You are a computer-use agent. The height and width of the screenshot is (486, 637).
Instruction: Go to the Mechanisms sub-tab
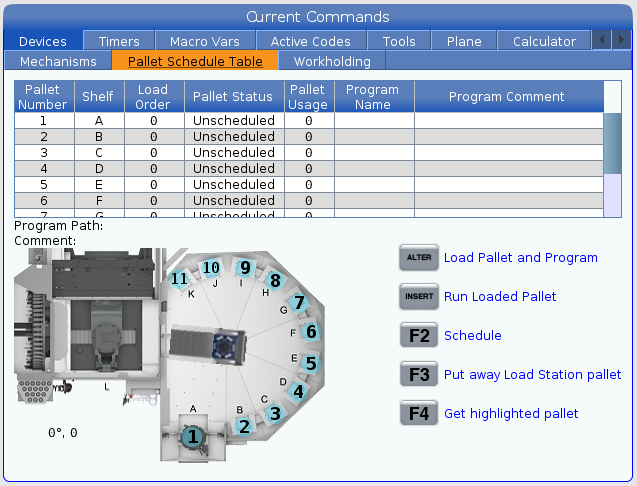(x=58, y=61)
